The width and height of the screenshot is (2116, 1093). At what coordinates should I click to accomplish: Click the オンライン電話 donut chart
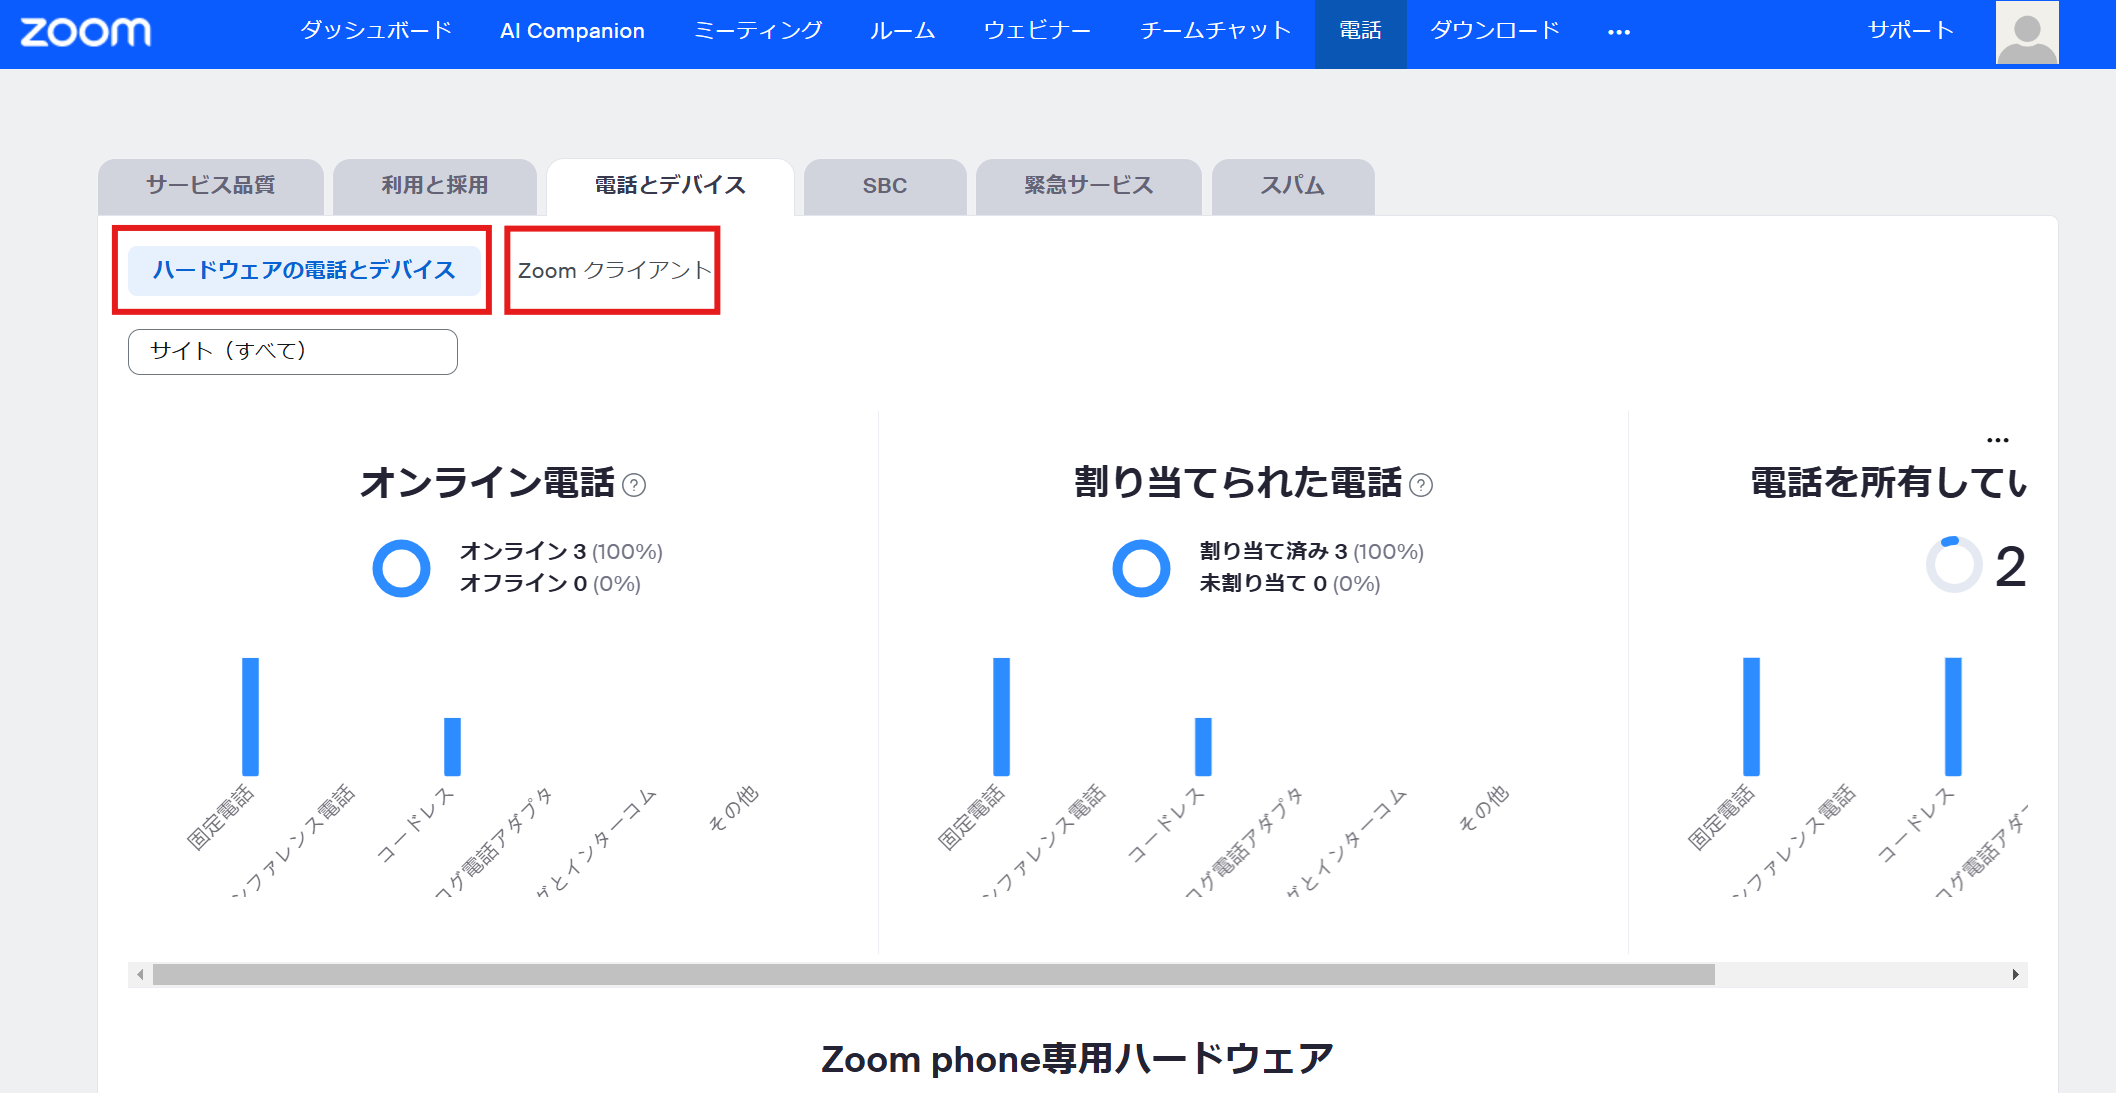tap(401, 568)
